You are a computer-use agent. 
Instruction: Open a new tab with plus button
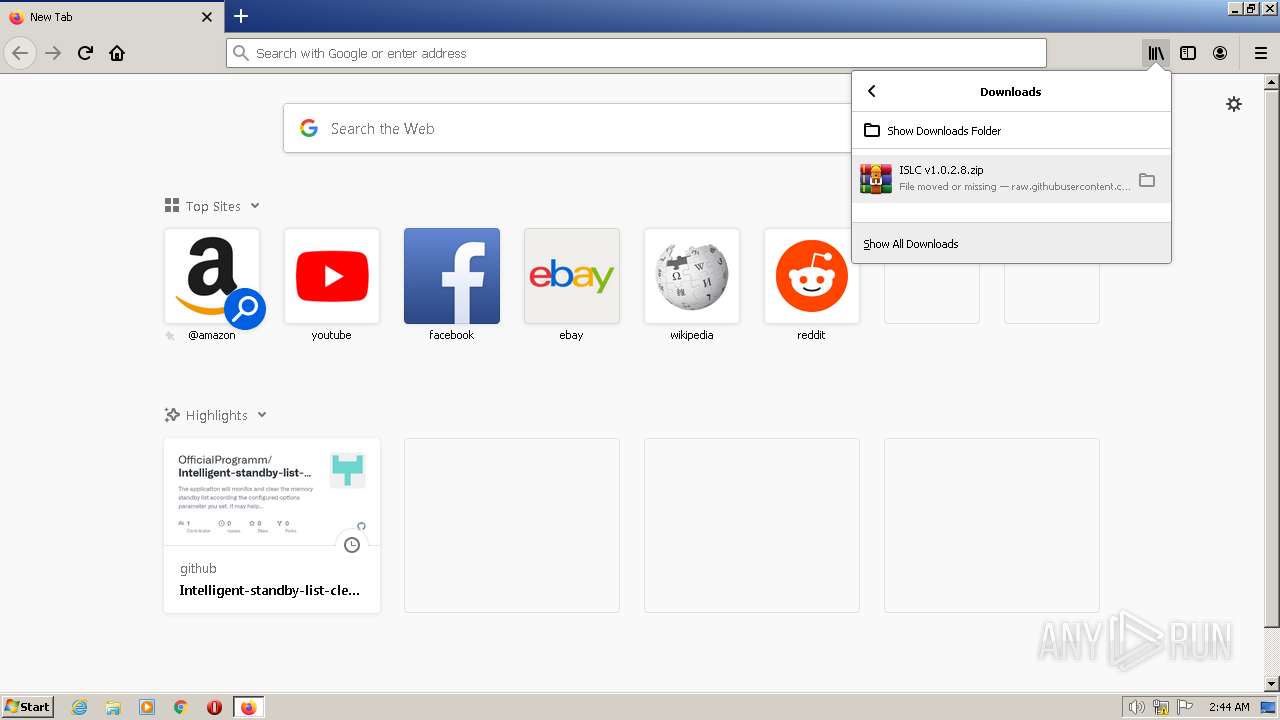(241, 16)
